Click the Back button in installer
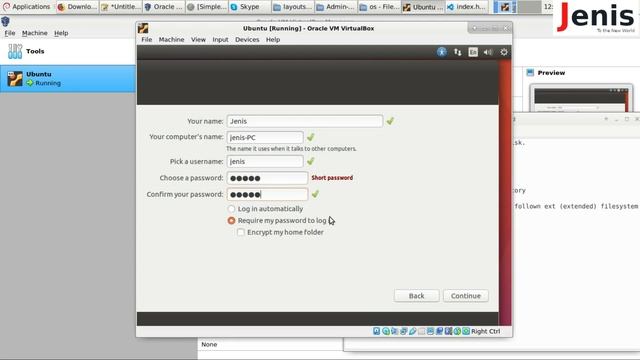640x360 pixels. [416, 296]
